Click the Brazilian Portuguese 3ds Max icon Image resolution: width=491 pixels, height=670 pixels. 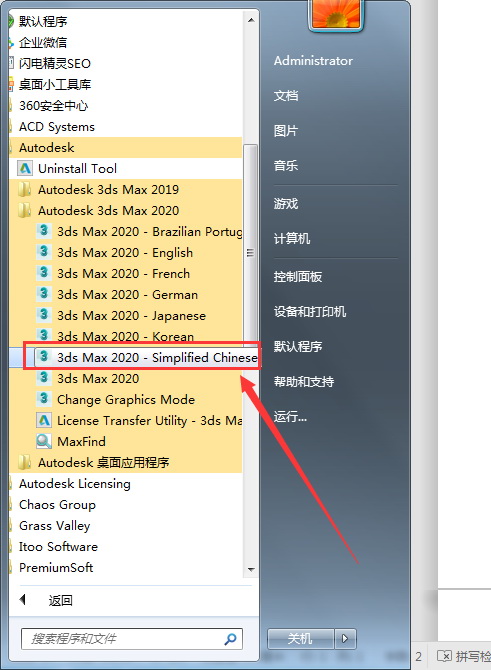(44, 231)
